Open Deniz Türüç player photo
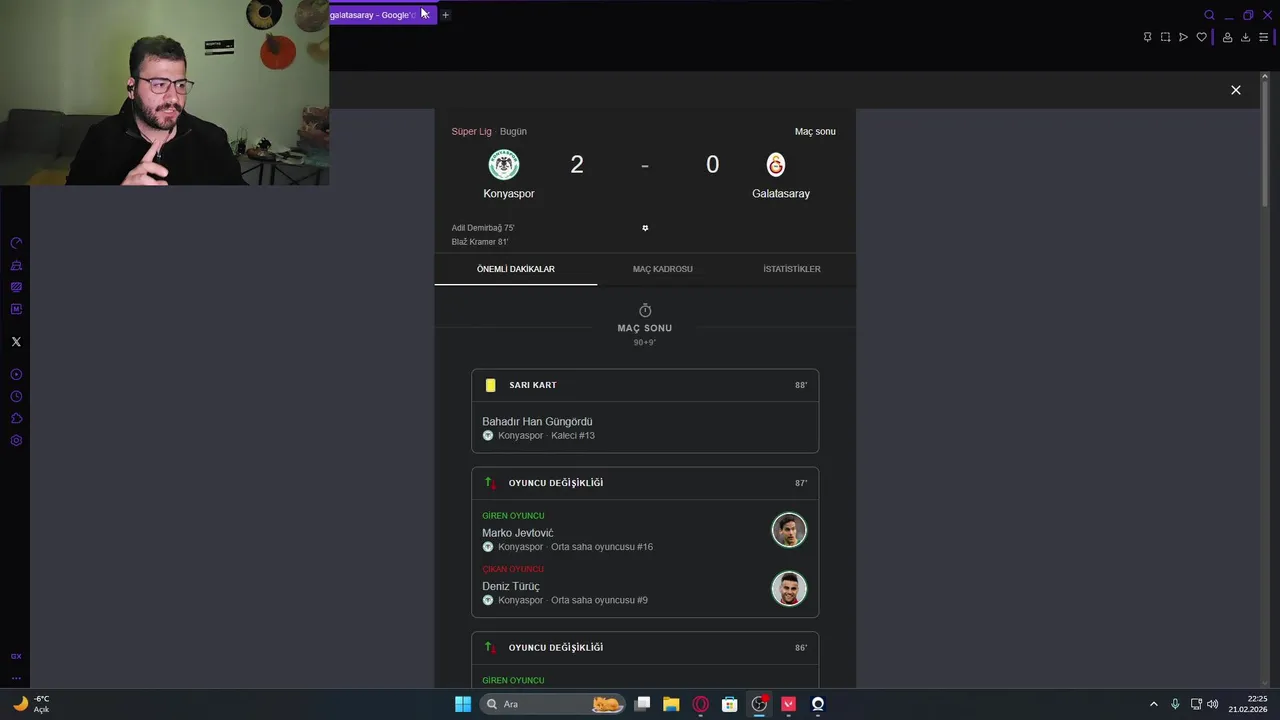Viewport: 1280px width, 720px height. click(789, 588)
